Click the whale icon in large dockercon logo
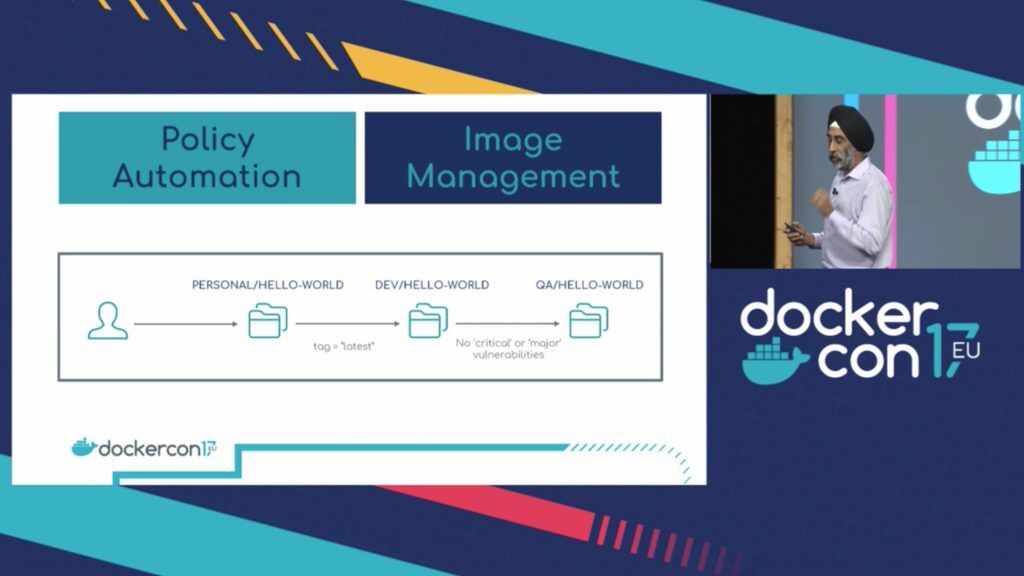The image size is (1024, 576). click(x=776, y=360)
